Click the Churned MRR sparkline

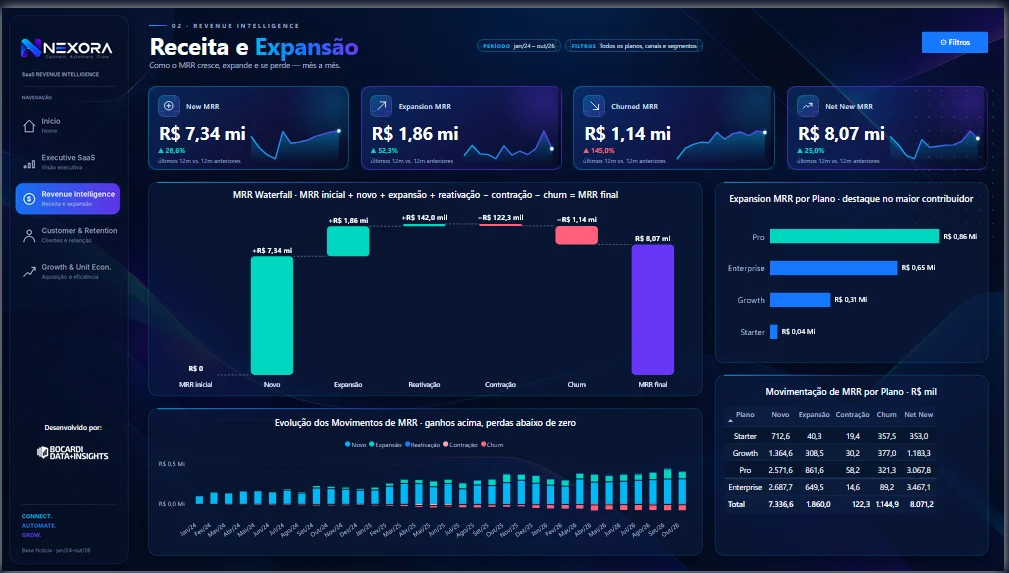721,144
